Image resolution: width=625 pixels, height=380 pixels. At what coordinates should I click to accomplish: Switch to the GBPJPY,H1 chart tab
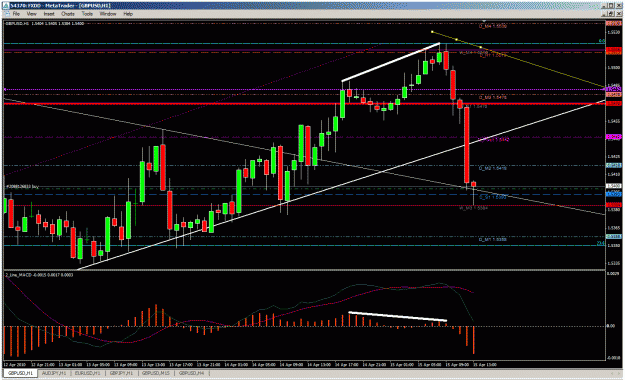[122, 373]
